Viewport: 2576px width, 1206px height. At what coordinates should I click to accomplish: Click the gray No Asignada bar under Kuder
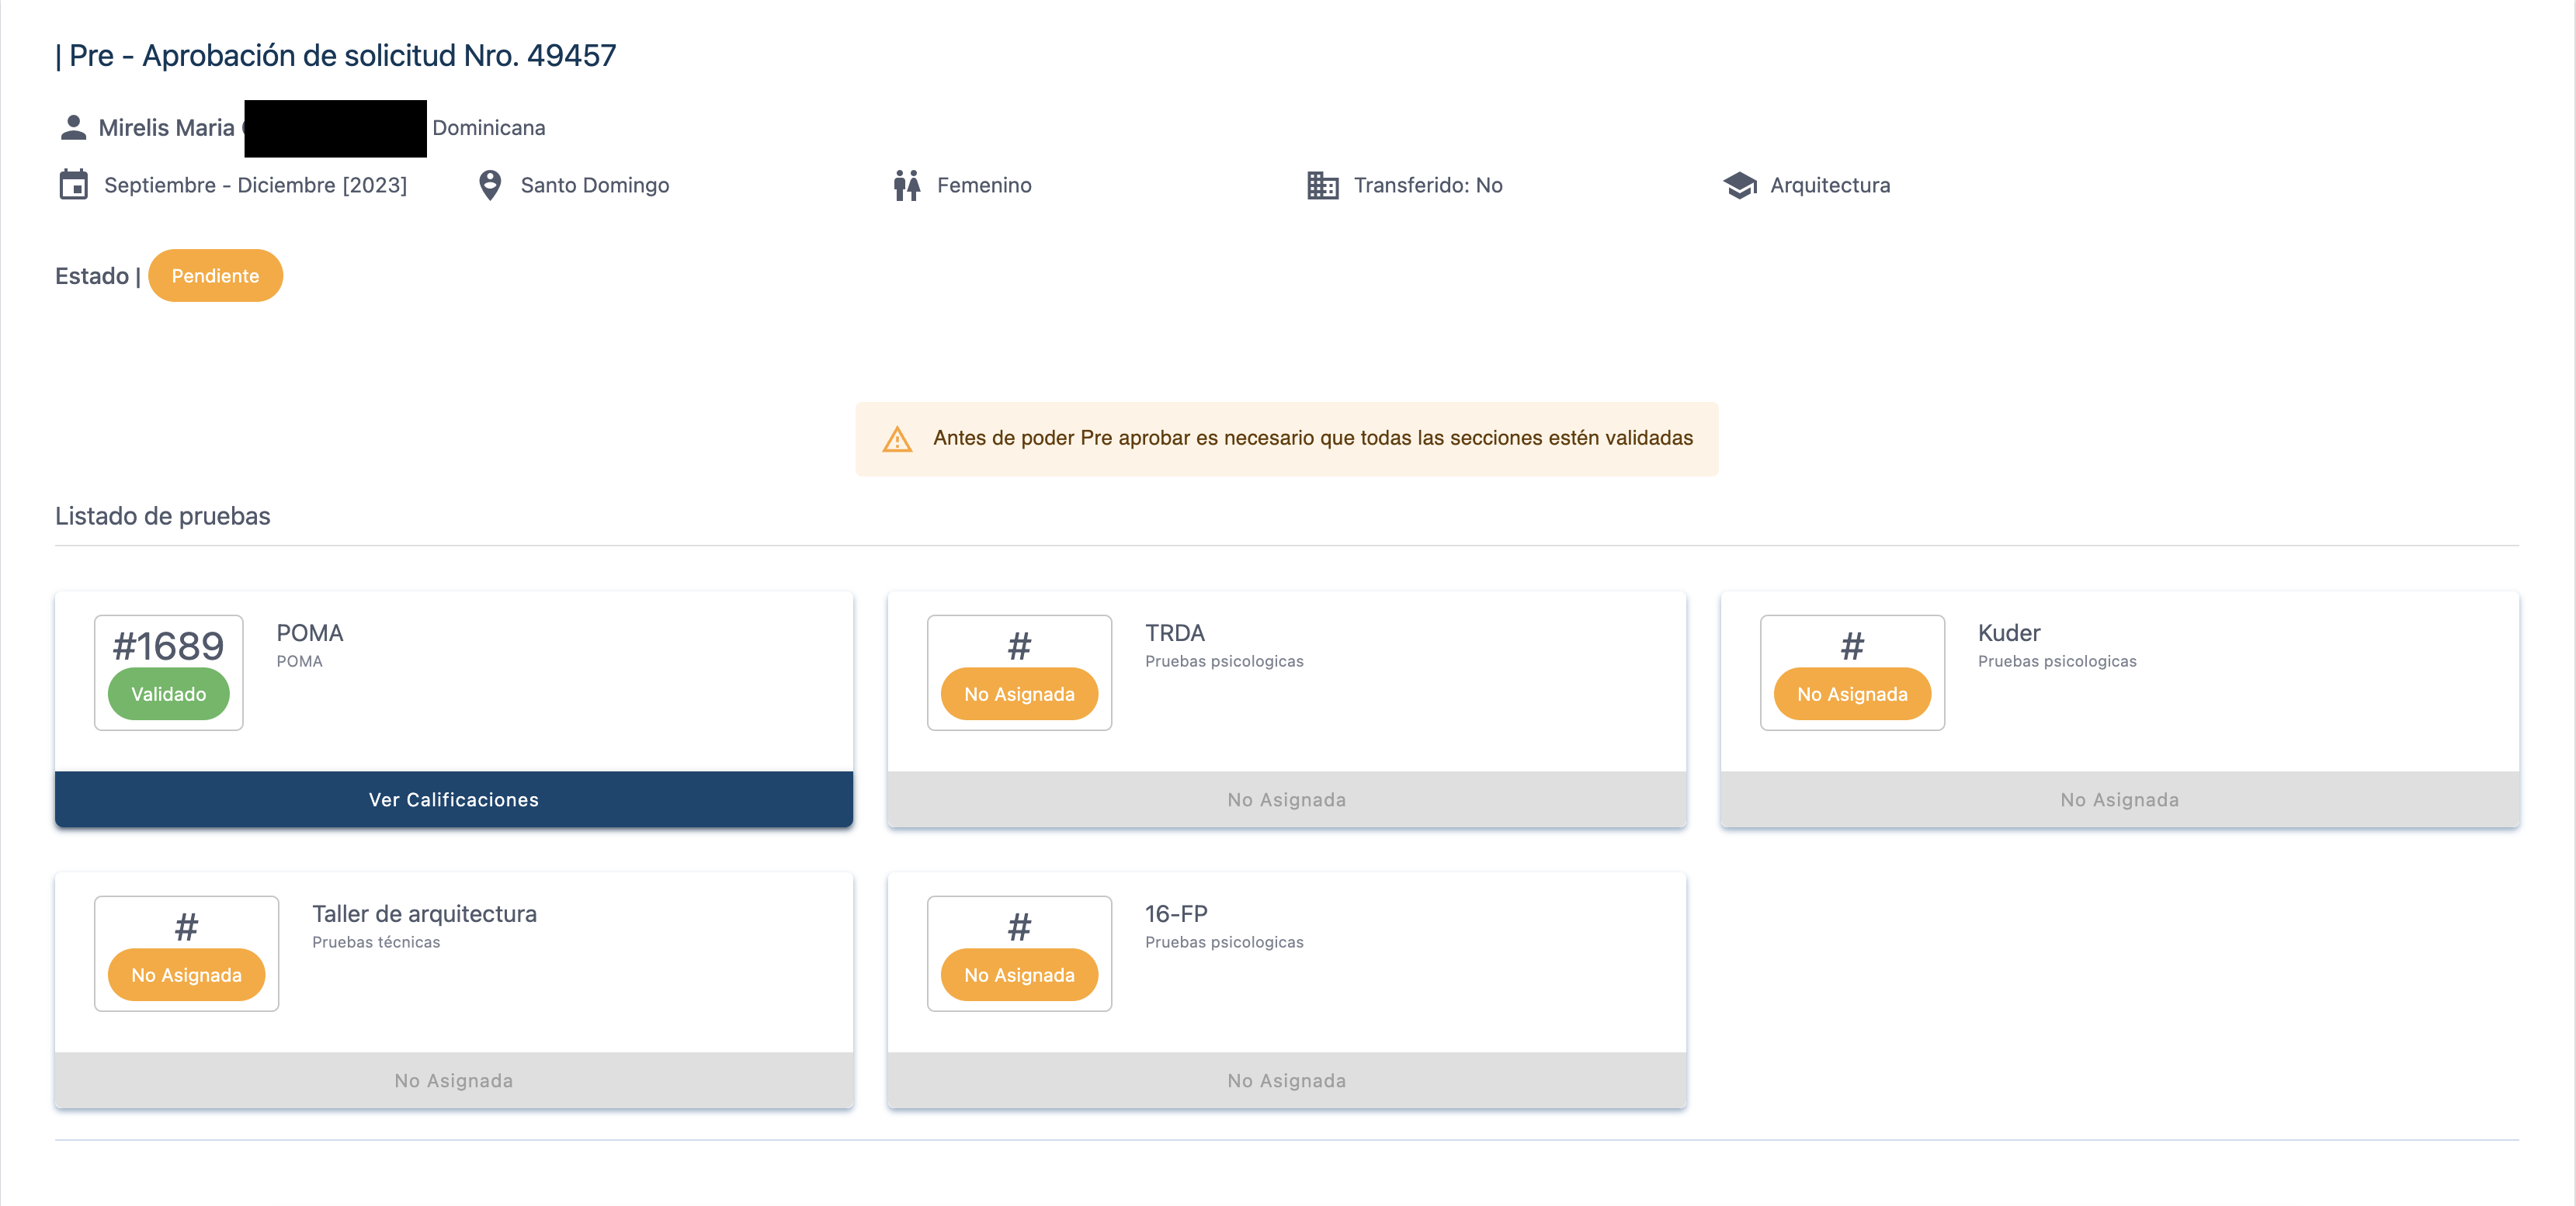(x=2119, y=799)
